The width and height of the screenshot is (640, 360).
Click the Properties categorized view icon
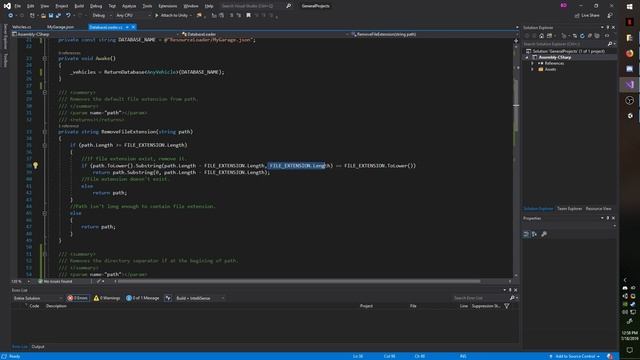tap(526, 234)
